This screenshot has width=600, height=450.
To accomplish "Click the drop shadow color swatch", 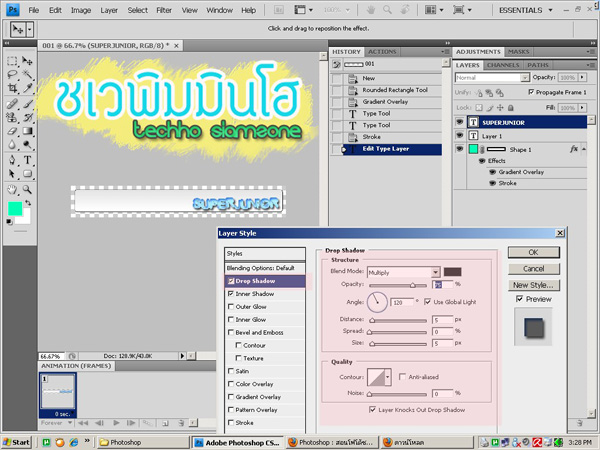I will (452, 272).
